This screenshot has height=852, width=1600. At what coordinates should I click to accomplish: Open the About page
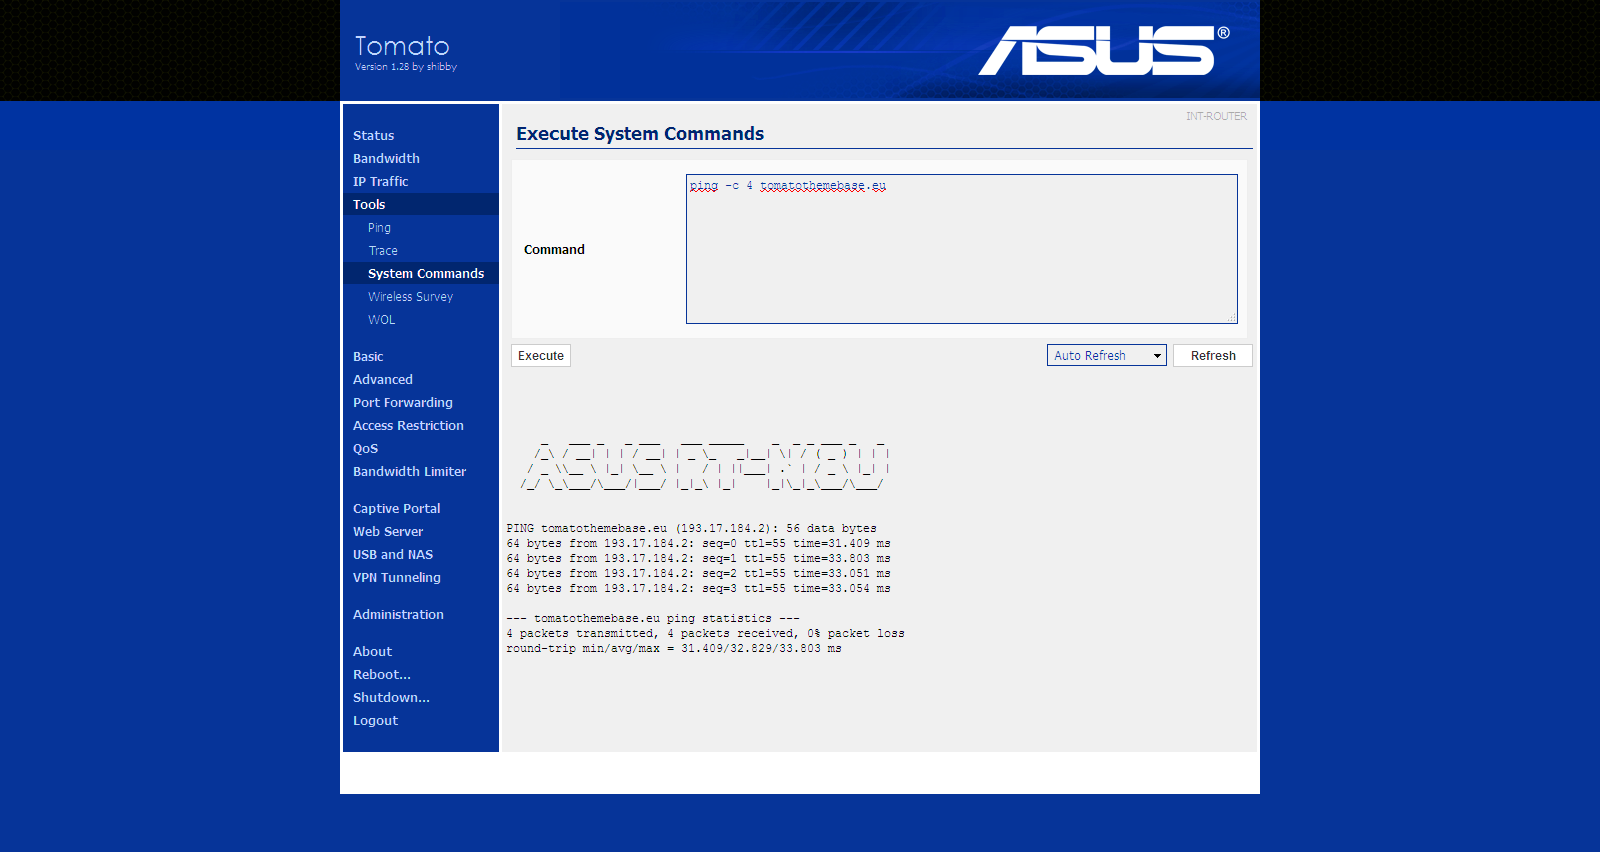point(372,651)
